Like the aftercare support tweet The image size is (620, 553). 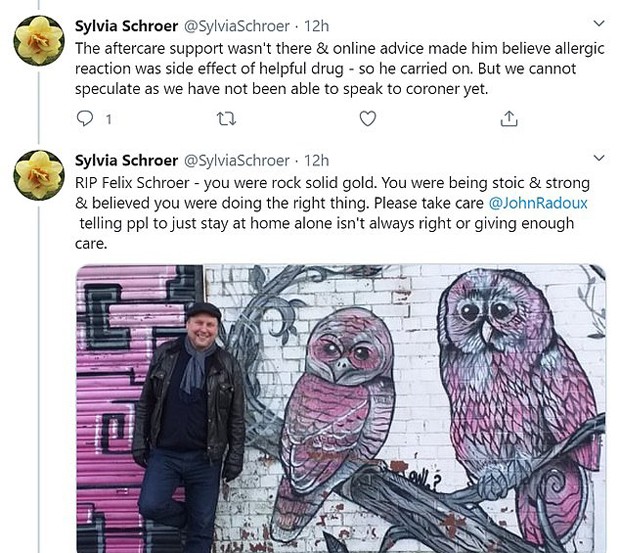(368, 119)
